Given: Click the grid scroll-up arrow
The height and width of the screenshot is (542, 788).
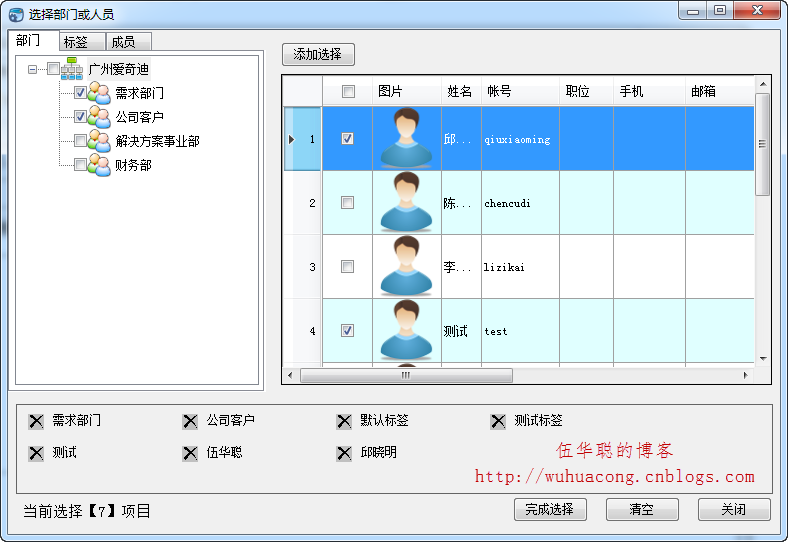Looking at the screenshot, I should (763, 84).
